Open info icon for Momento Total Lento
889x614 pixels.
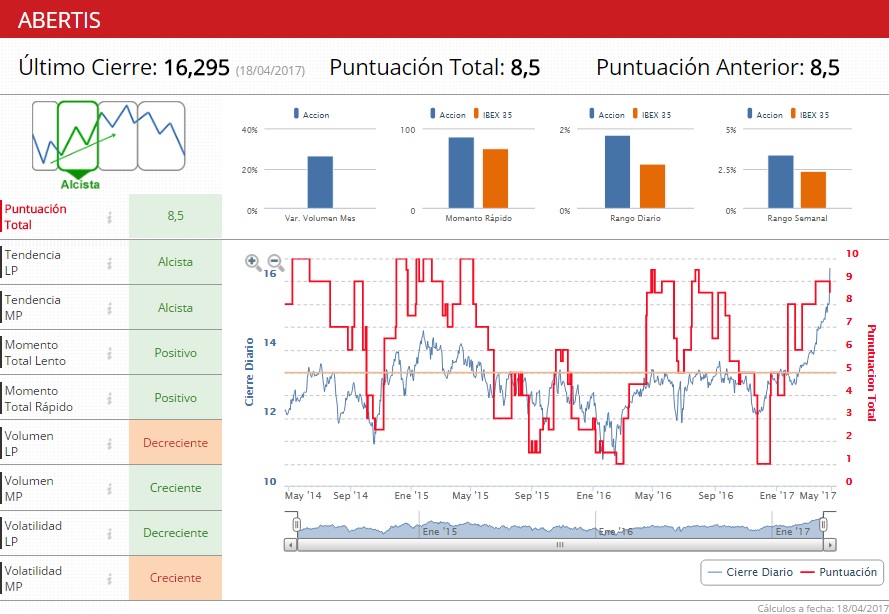(x=109, y=353)
